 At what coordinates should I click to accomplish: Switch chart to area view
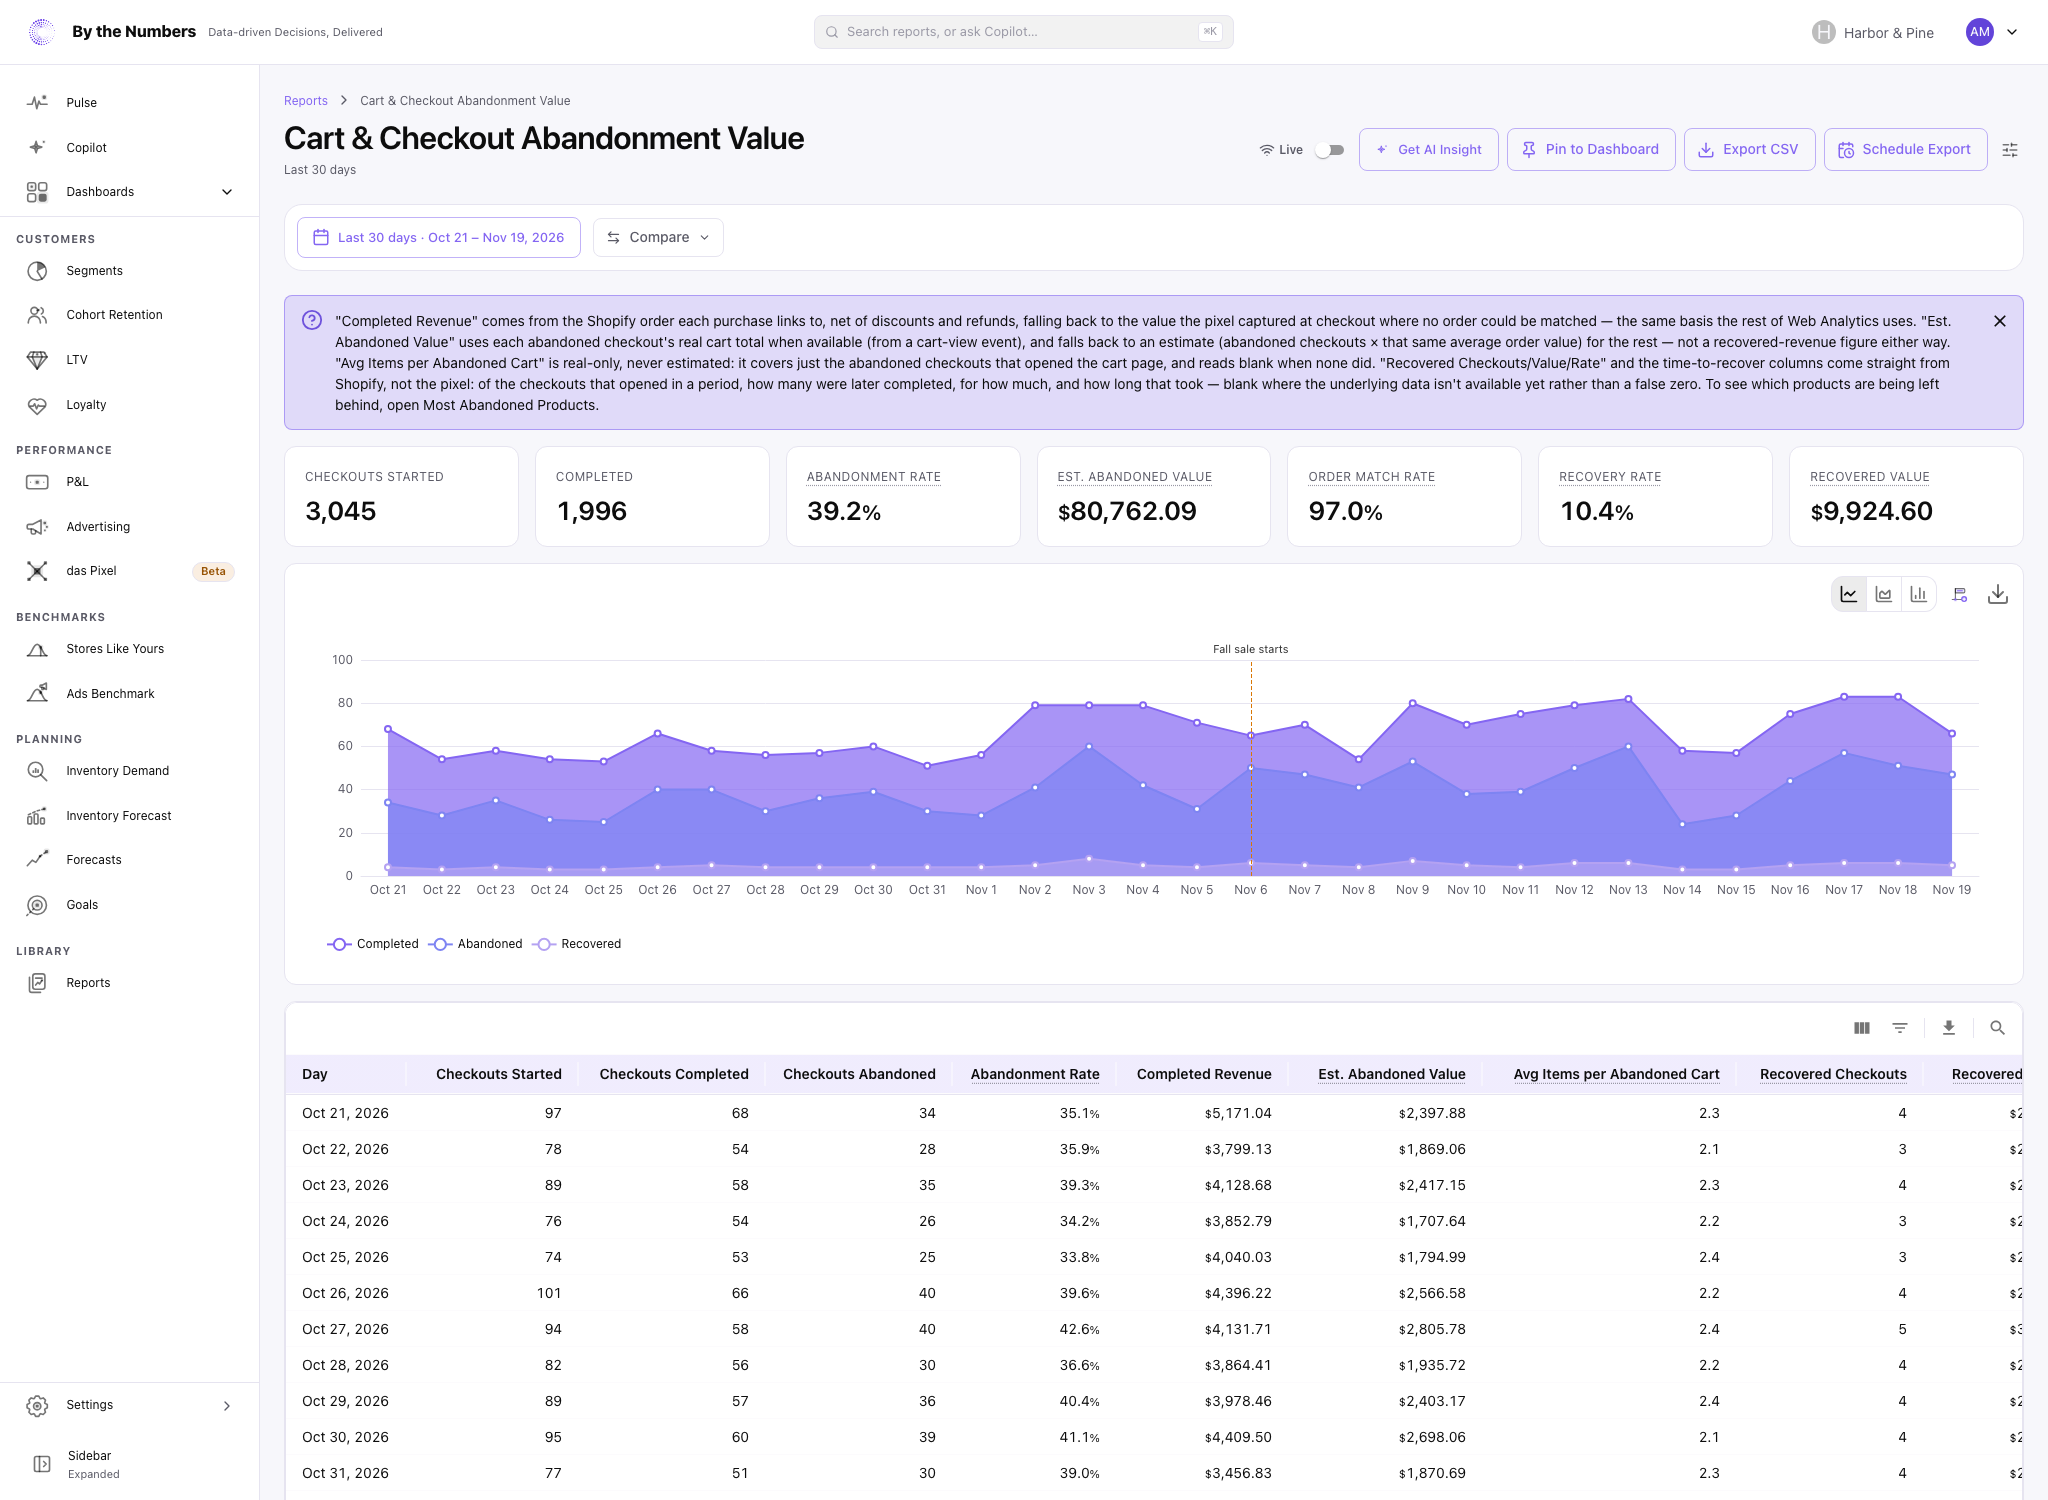coord(1884,595)
